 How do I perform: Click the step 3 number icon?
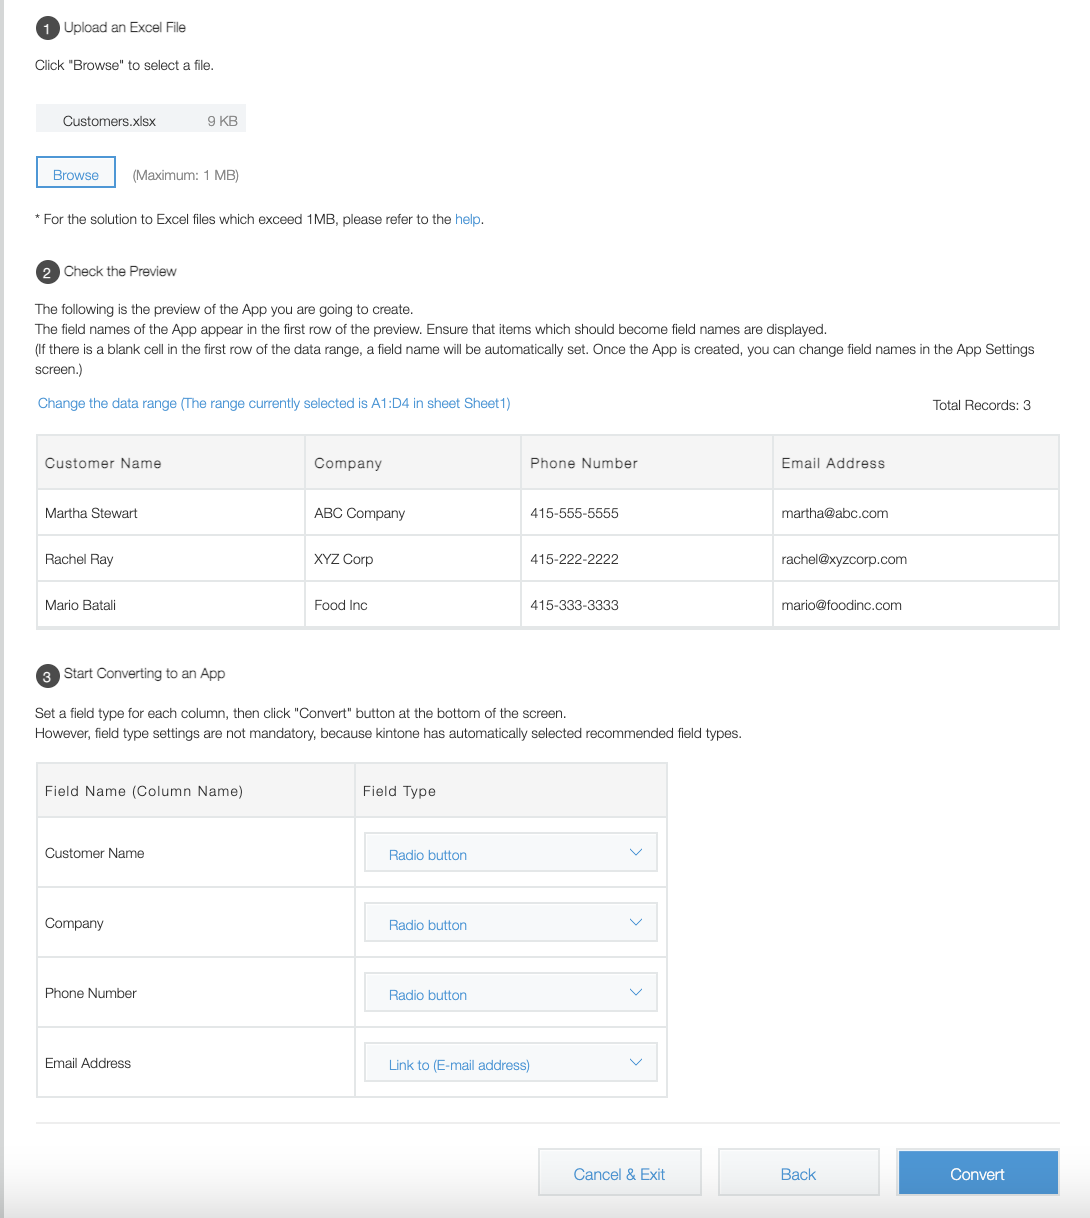point(47,676)
